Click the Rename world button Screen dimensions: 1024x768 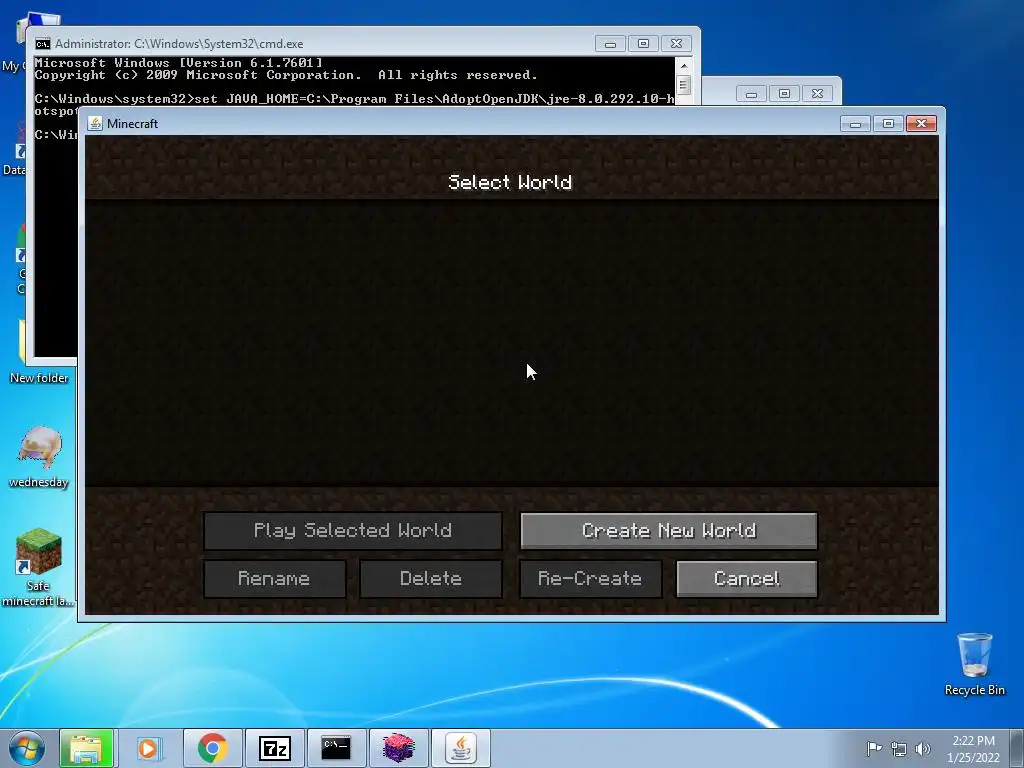click(x=274, y=579)
